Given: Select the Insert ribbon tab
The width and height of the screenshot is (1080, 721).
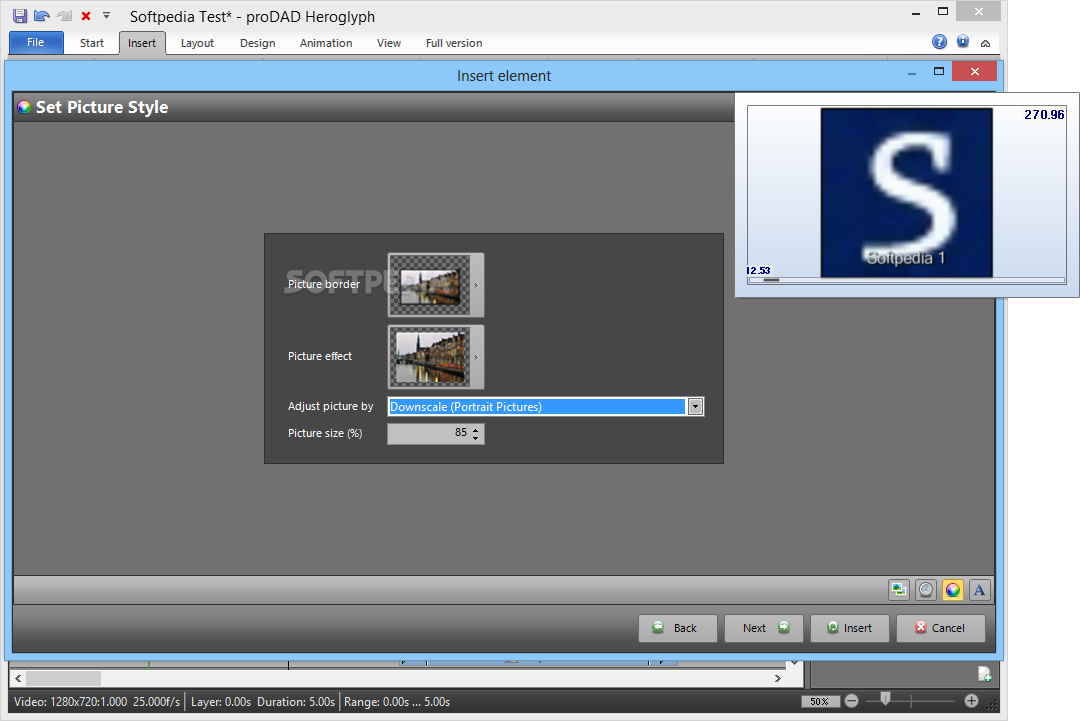Looking at the screenshot, I should [x=142, y=43].
